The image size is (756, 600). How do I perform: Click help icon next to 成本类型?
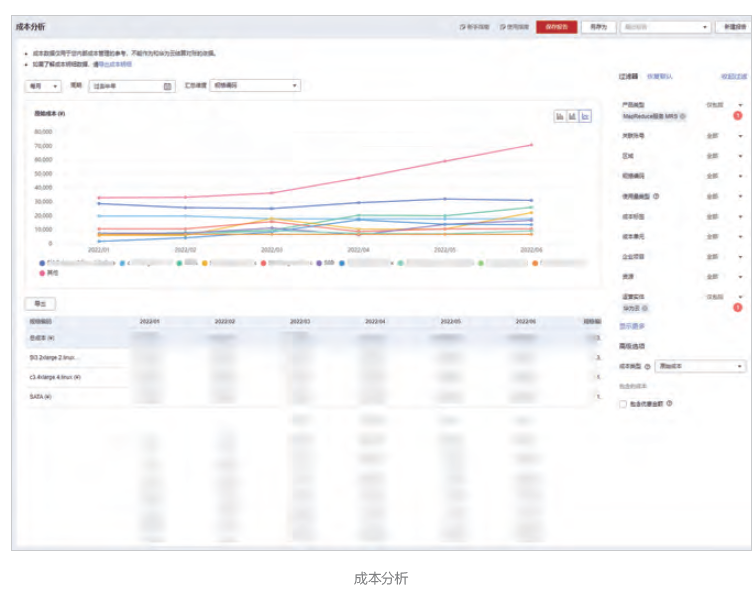coord(647,367)
